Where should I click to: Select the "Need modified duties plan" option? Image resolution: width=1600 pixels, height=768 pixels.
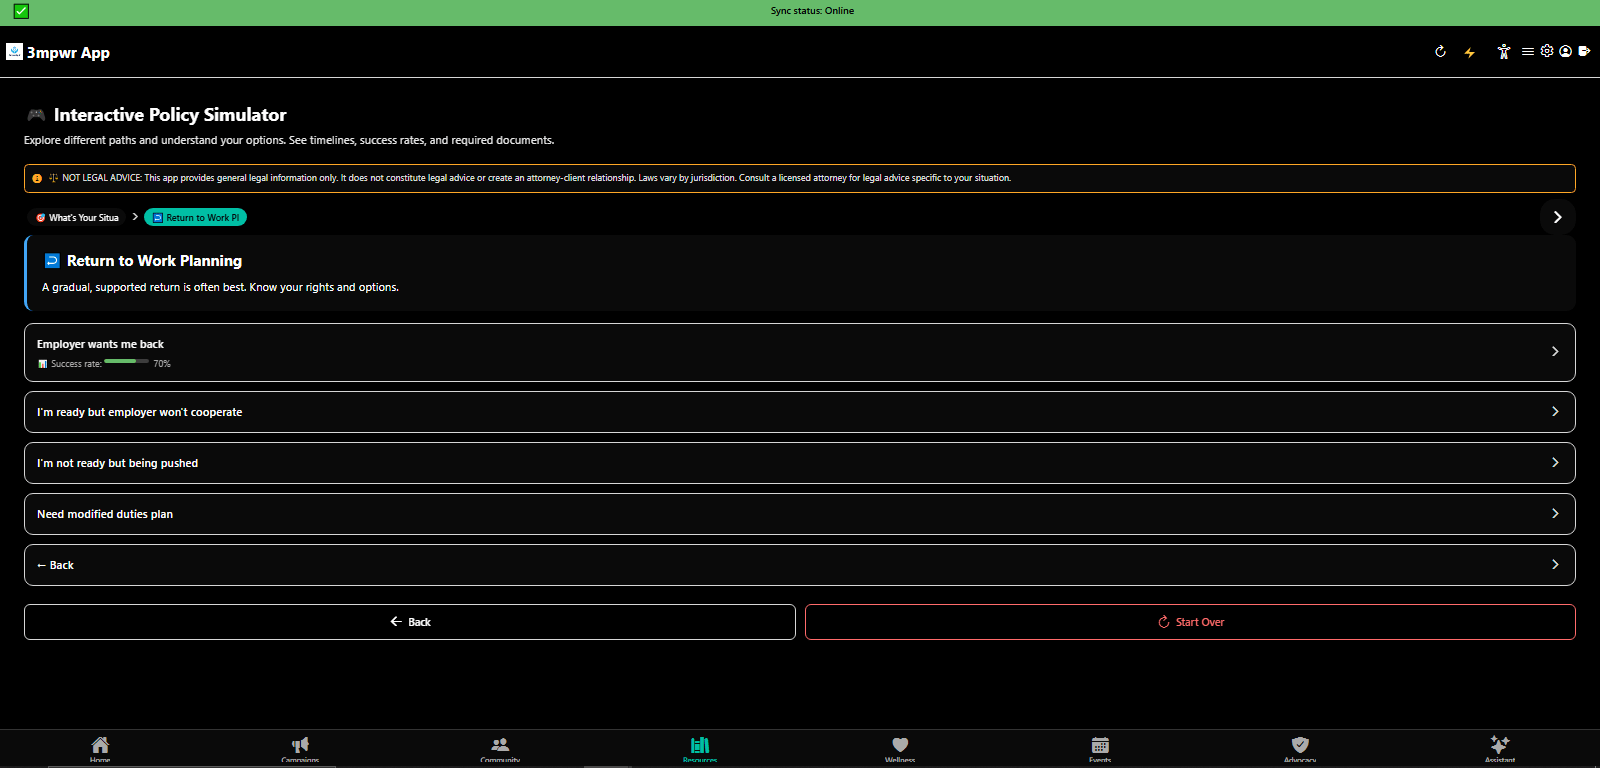click(x=800, y=514)
